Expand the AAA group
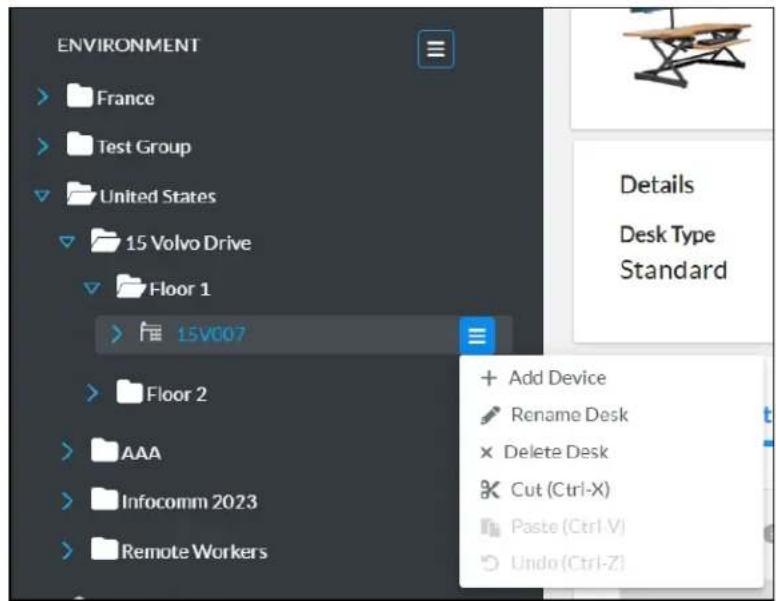This screenshot has width=776, height=601. (67, 452)
